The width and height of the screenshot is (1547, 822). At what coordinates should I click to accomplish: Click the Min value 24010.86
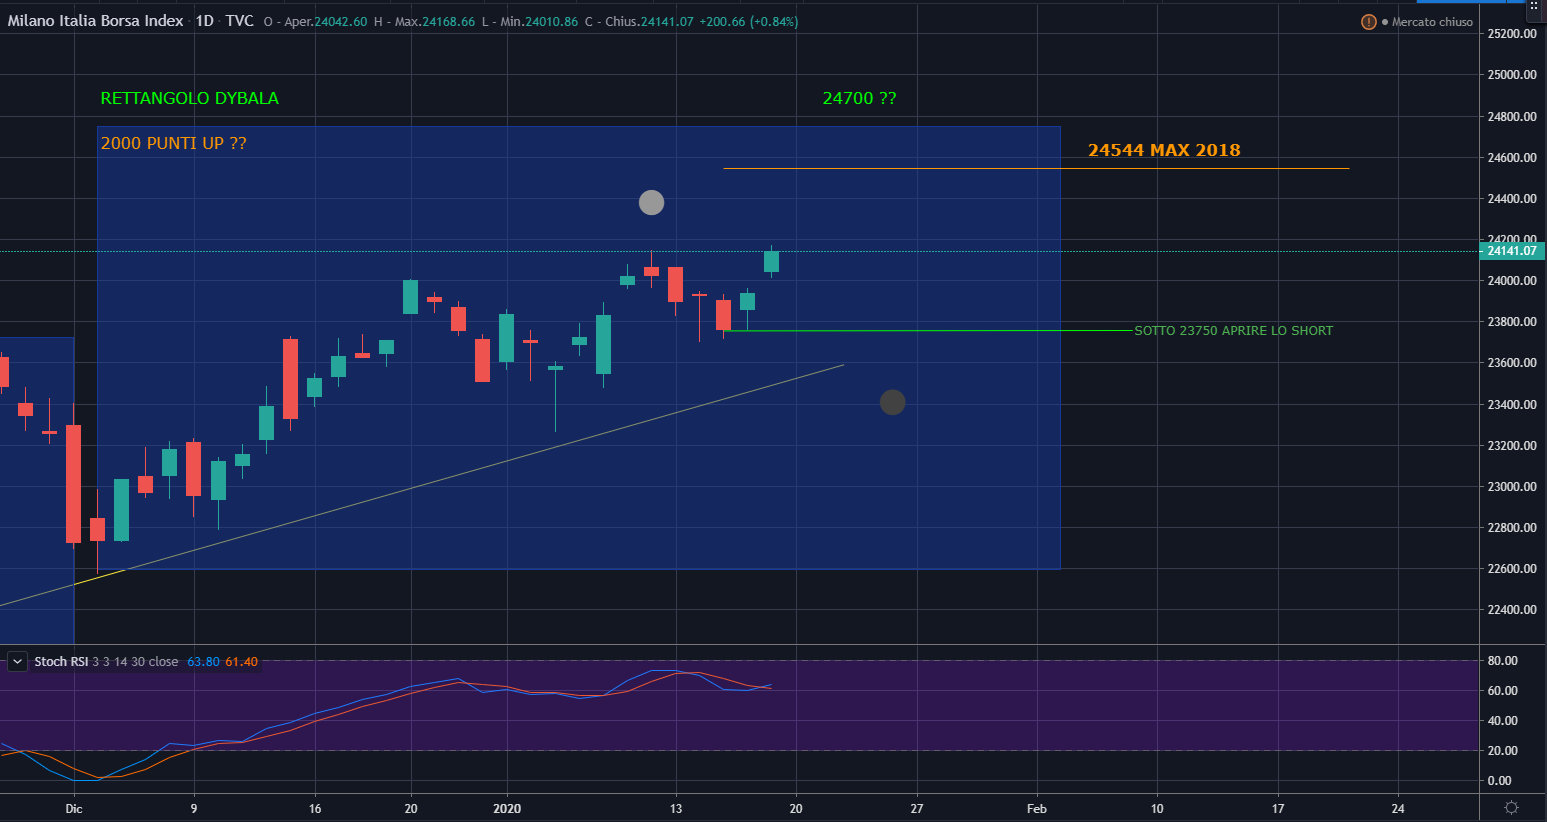click(x=551, y=22)
